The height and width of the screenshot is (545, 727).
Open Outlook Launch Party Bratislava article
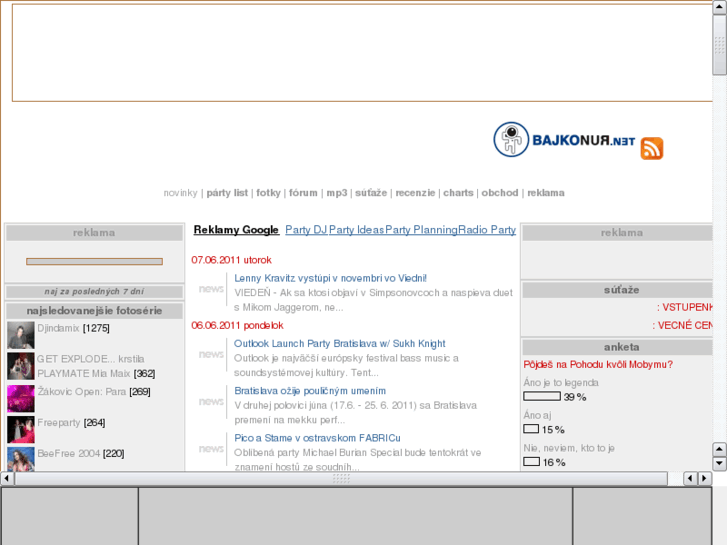point(339,343)
